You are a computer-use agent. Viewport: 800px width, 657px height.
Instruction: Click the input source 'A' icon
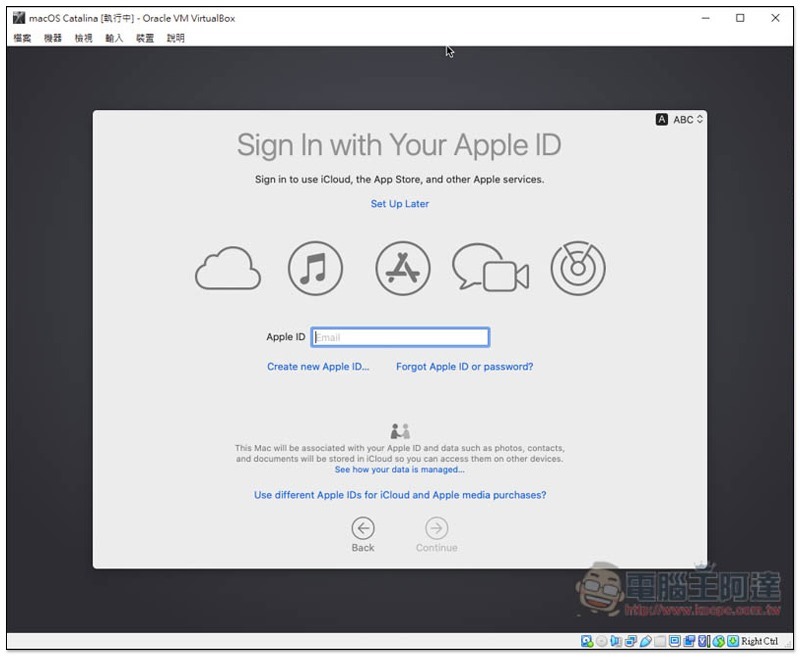tap(662, 119)
